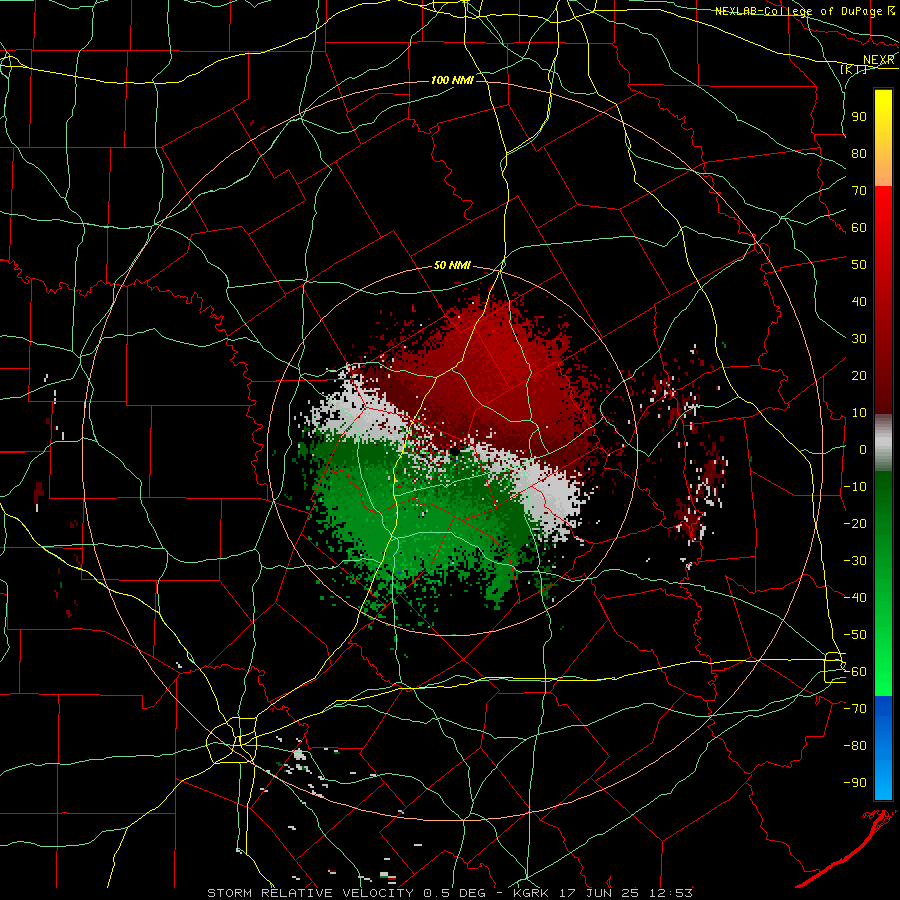Click the 50 value on the velocity scale
The image size is (900, 900).
click(x=859, y=265)
